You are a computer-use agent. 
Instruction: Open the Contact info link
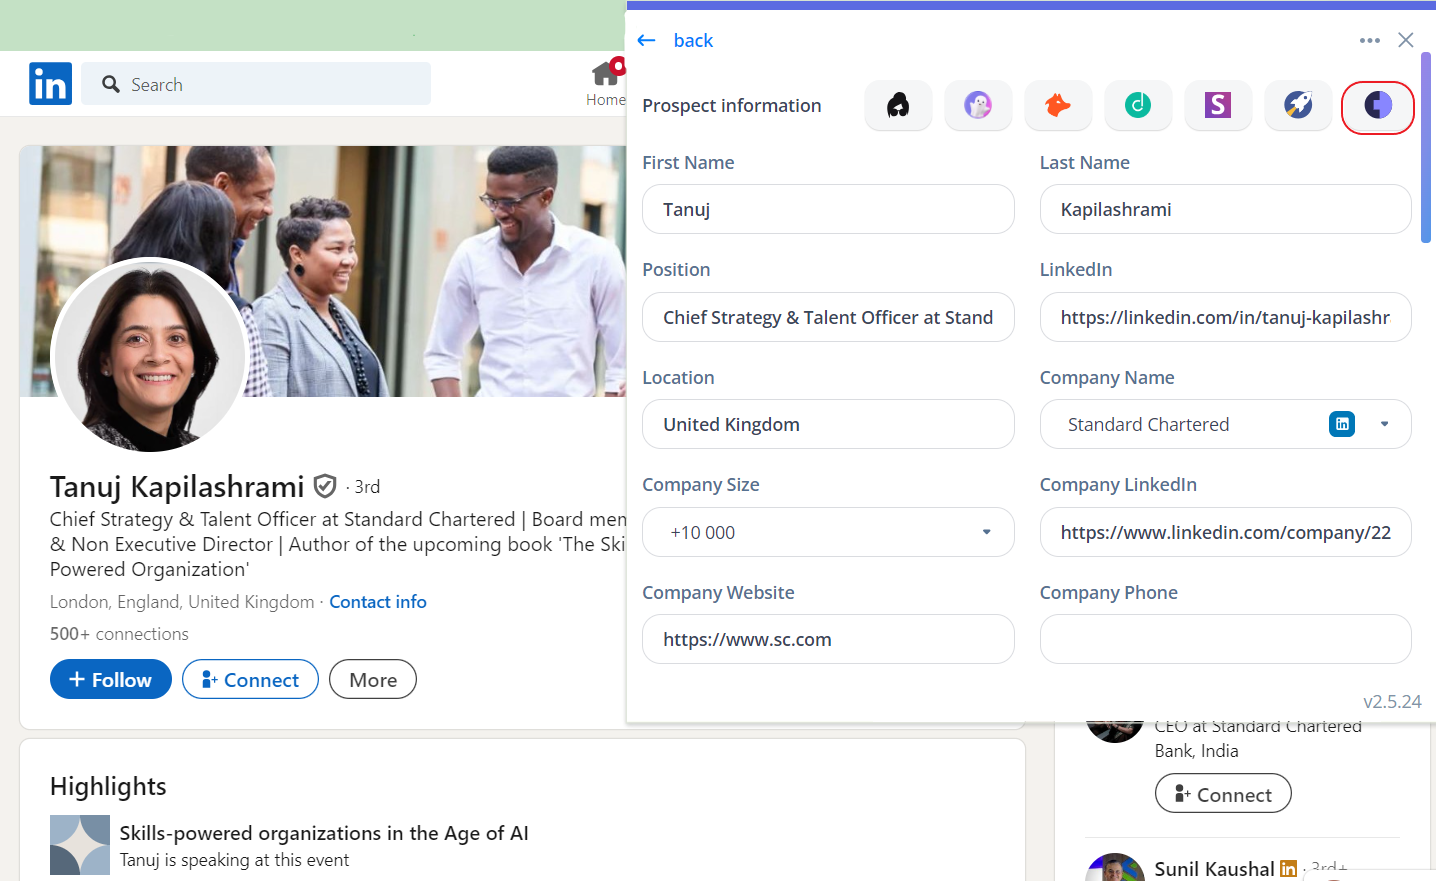pos(378,602)
